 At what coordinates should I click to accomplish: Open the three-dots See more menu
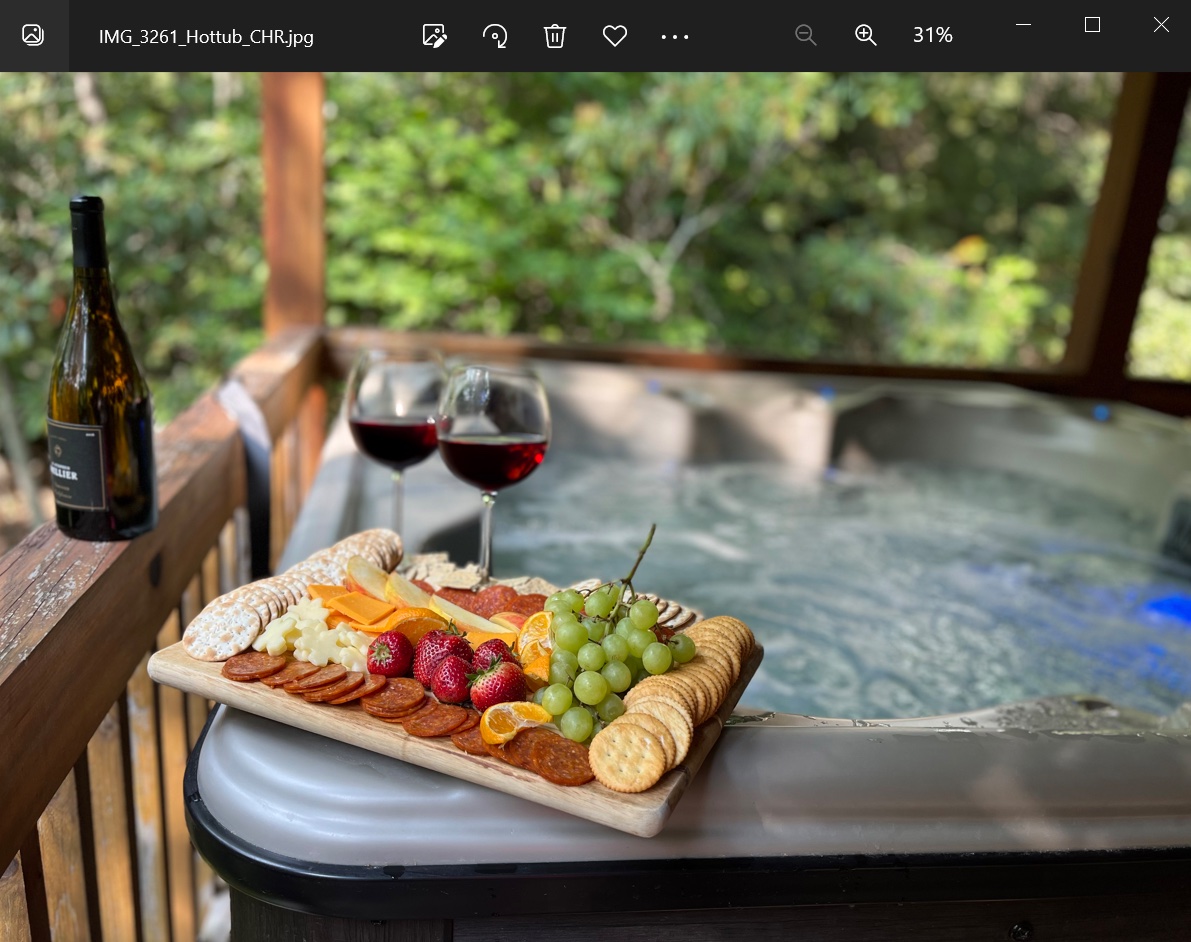674,36
